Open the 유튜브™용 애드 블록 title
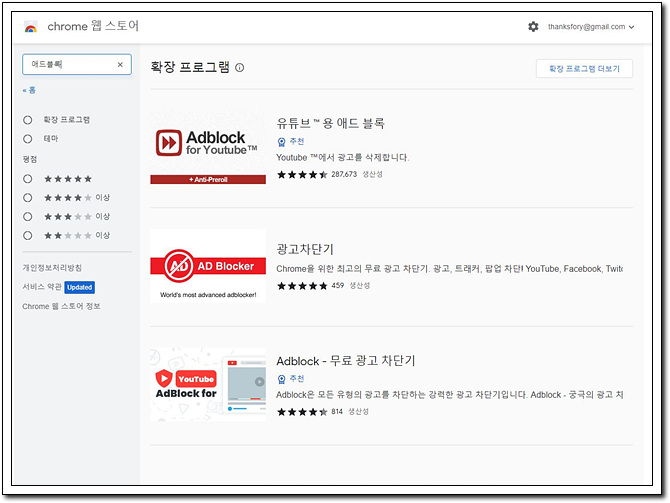The height and width of the screenshot is (503, 670). [330, 124]
